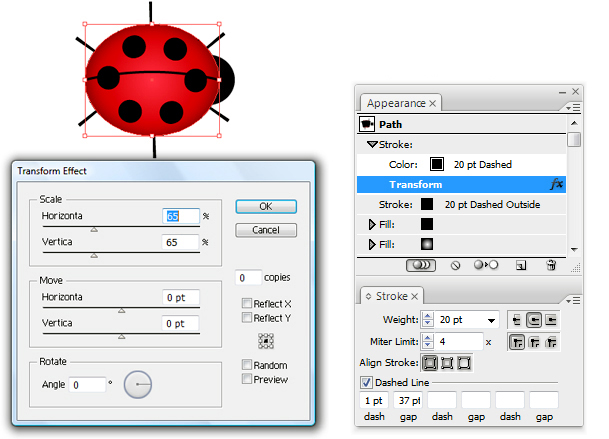
Task: Open the Appearance panel flyout menu
Action: pos(573,108)
